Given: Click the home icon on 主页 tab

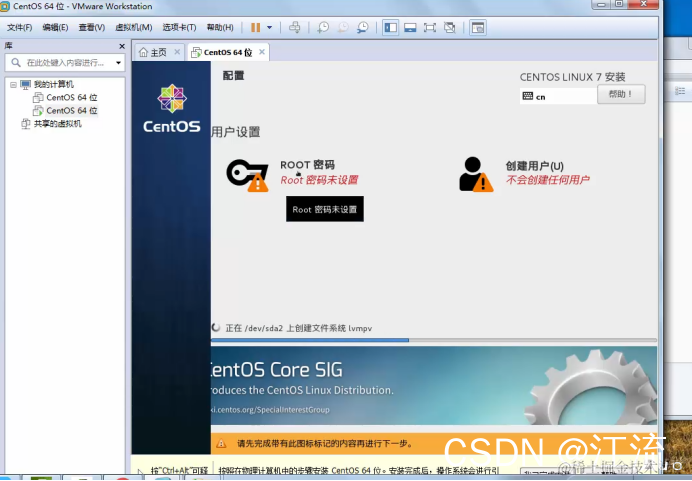Looking at the screenshot, I should (x=143, y=53).
